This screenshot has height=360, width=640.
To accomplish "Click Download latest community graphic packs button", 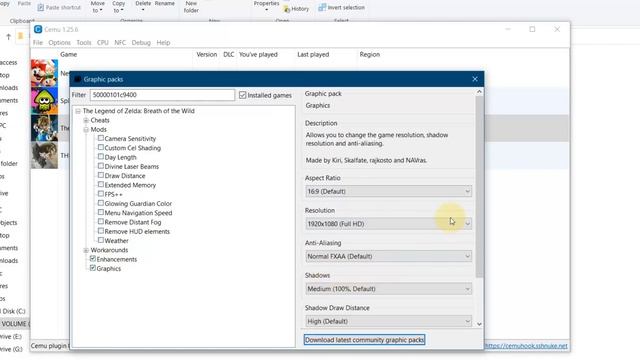I will tap(364, 340).
